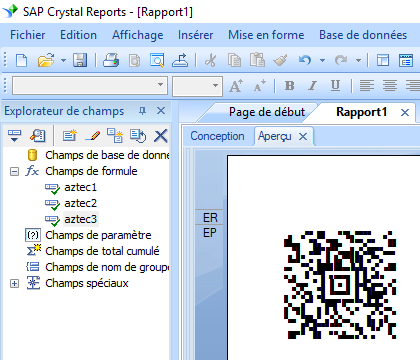Click the Paste clipboard icon
420x360 pixels.
click(x=257, y=61)
